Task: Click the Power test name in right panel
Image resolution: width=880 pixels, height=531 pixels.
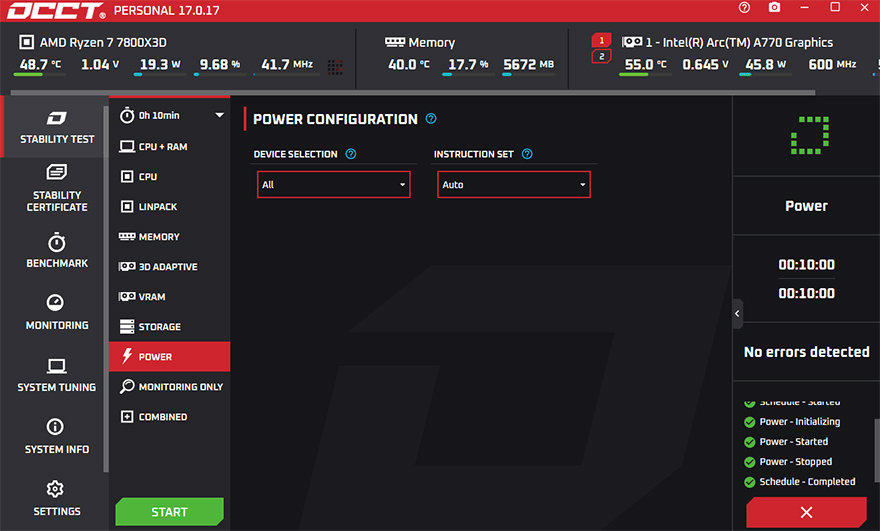Action: (806, 206)
